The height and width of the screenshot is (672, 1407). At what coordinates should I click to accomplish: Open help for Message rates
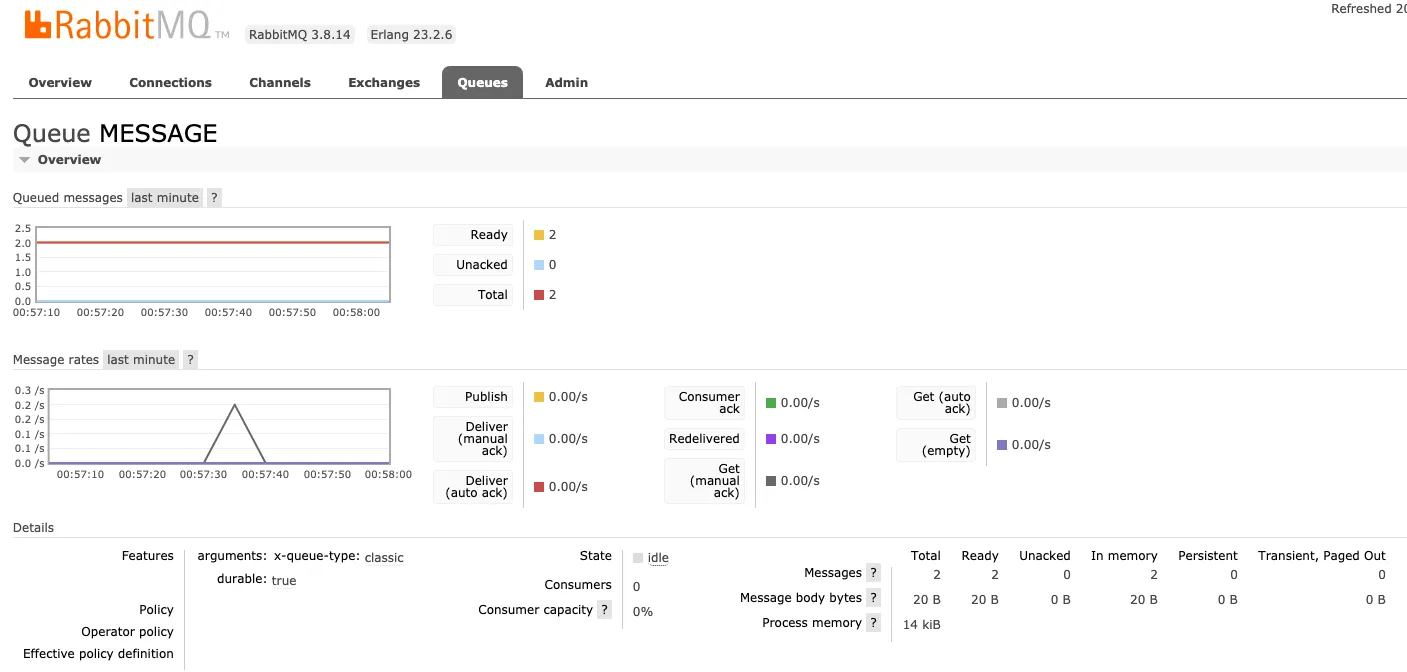click(x=190, y=360)
